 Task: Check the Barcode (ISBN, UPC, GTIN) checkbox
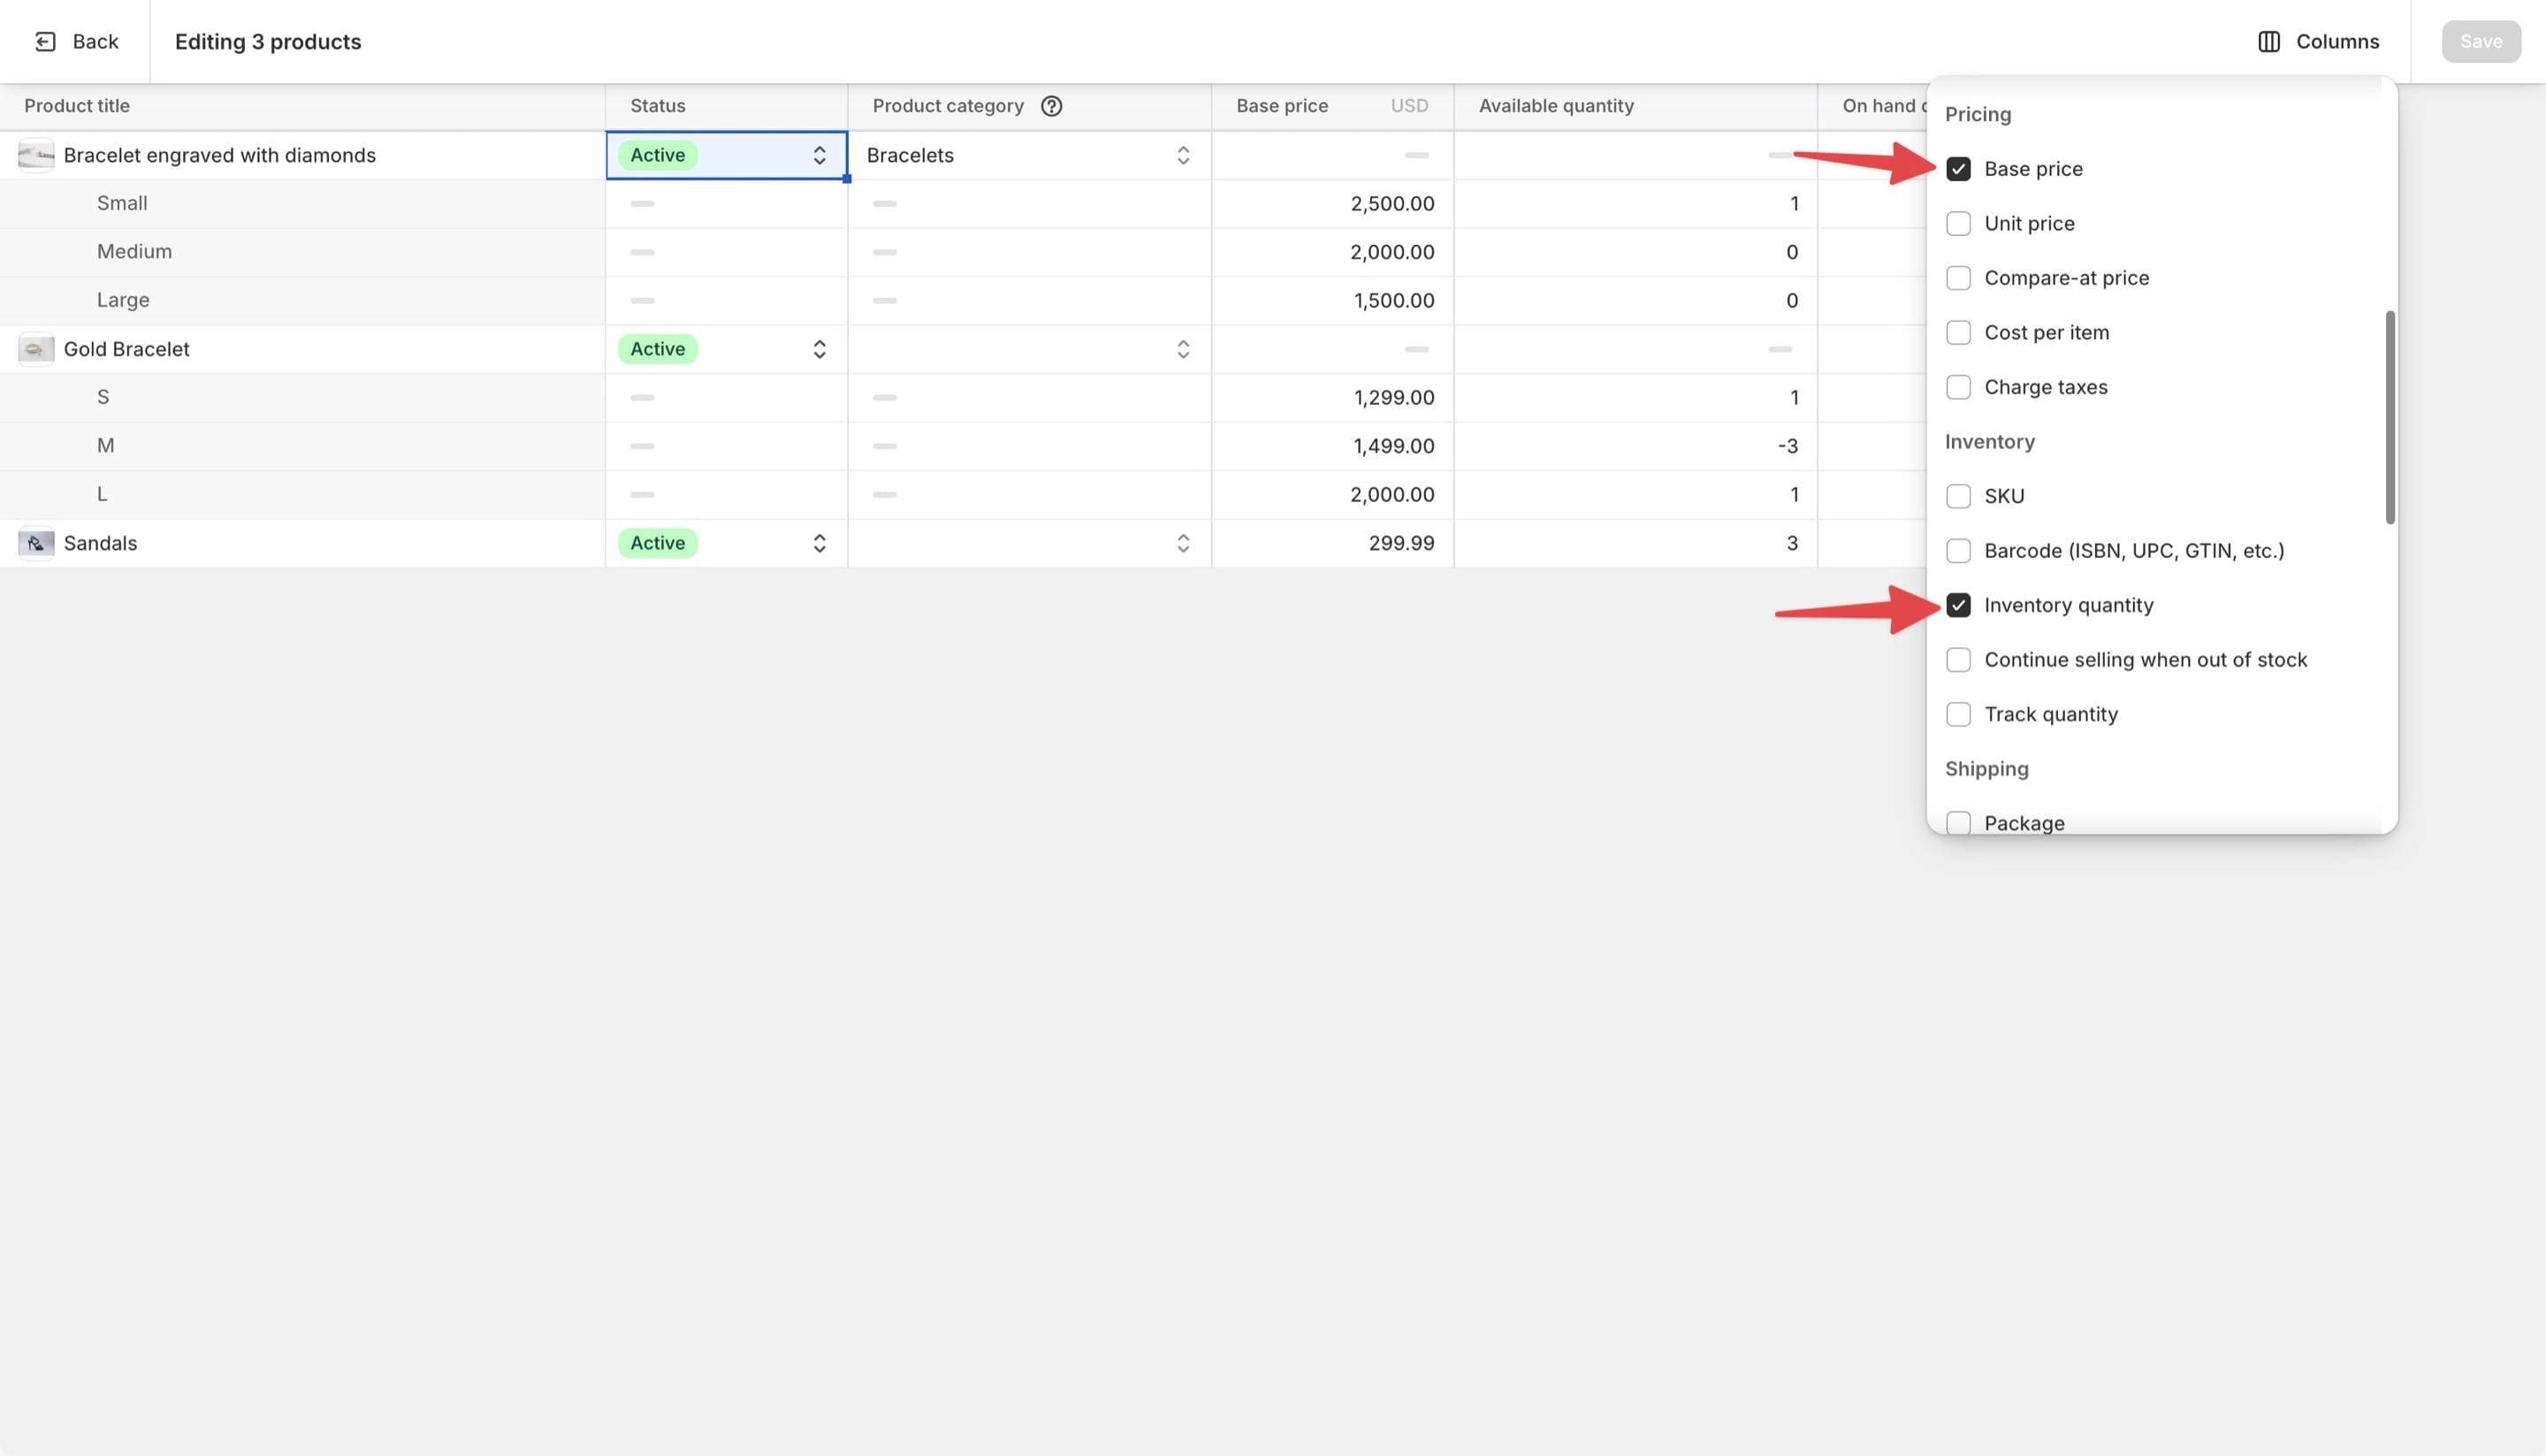pos(1958,551)
